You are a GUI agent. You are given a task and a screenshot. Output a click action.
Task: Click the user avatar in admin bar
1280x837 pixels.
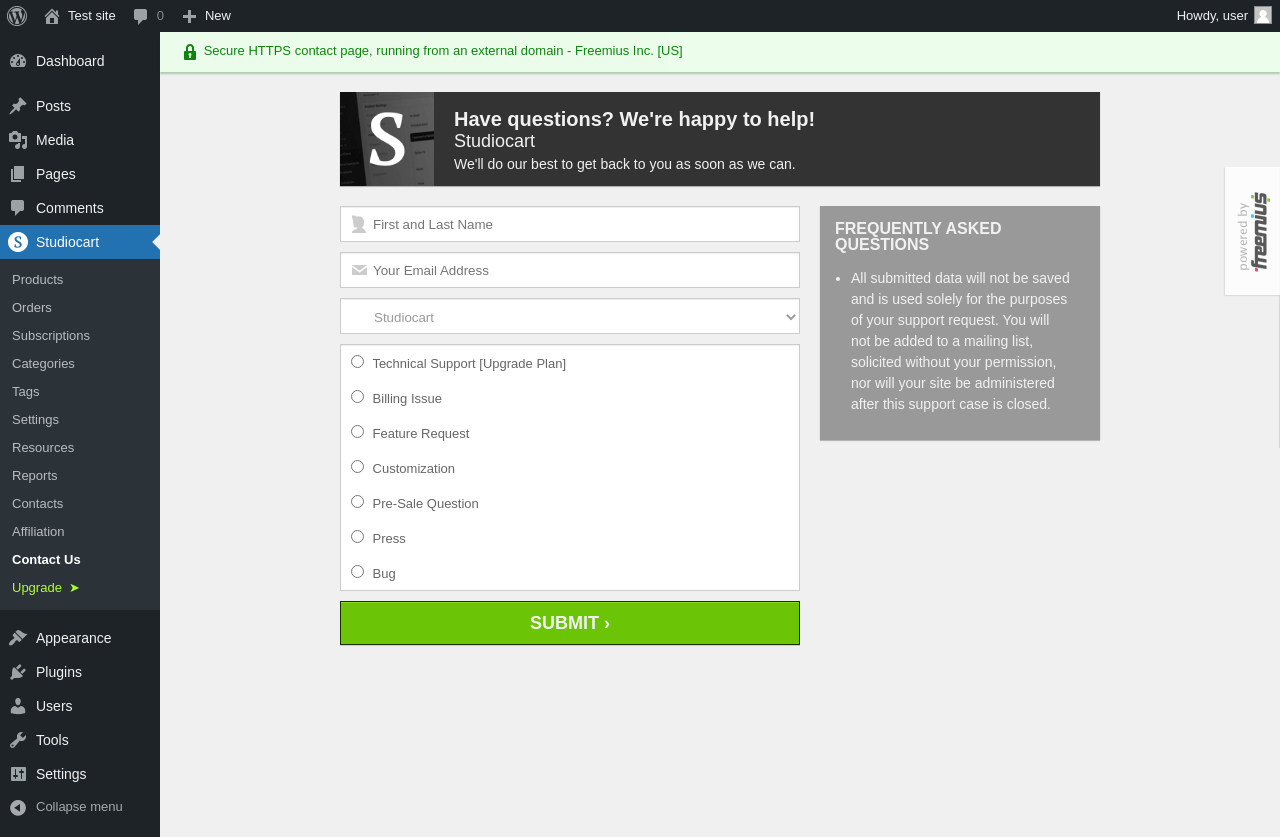coord(1263,15)
